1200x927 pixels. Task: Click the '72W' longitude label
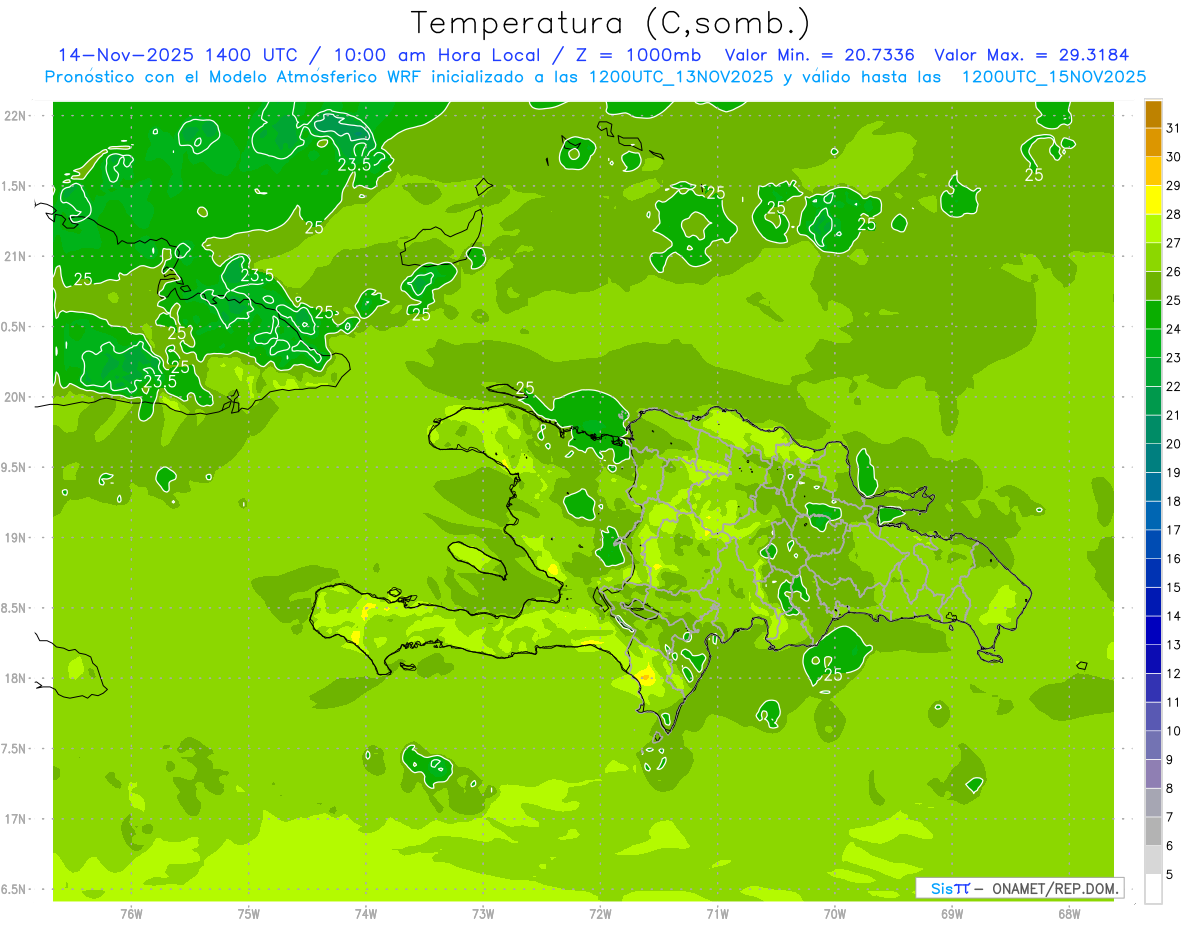600,914
